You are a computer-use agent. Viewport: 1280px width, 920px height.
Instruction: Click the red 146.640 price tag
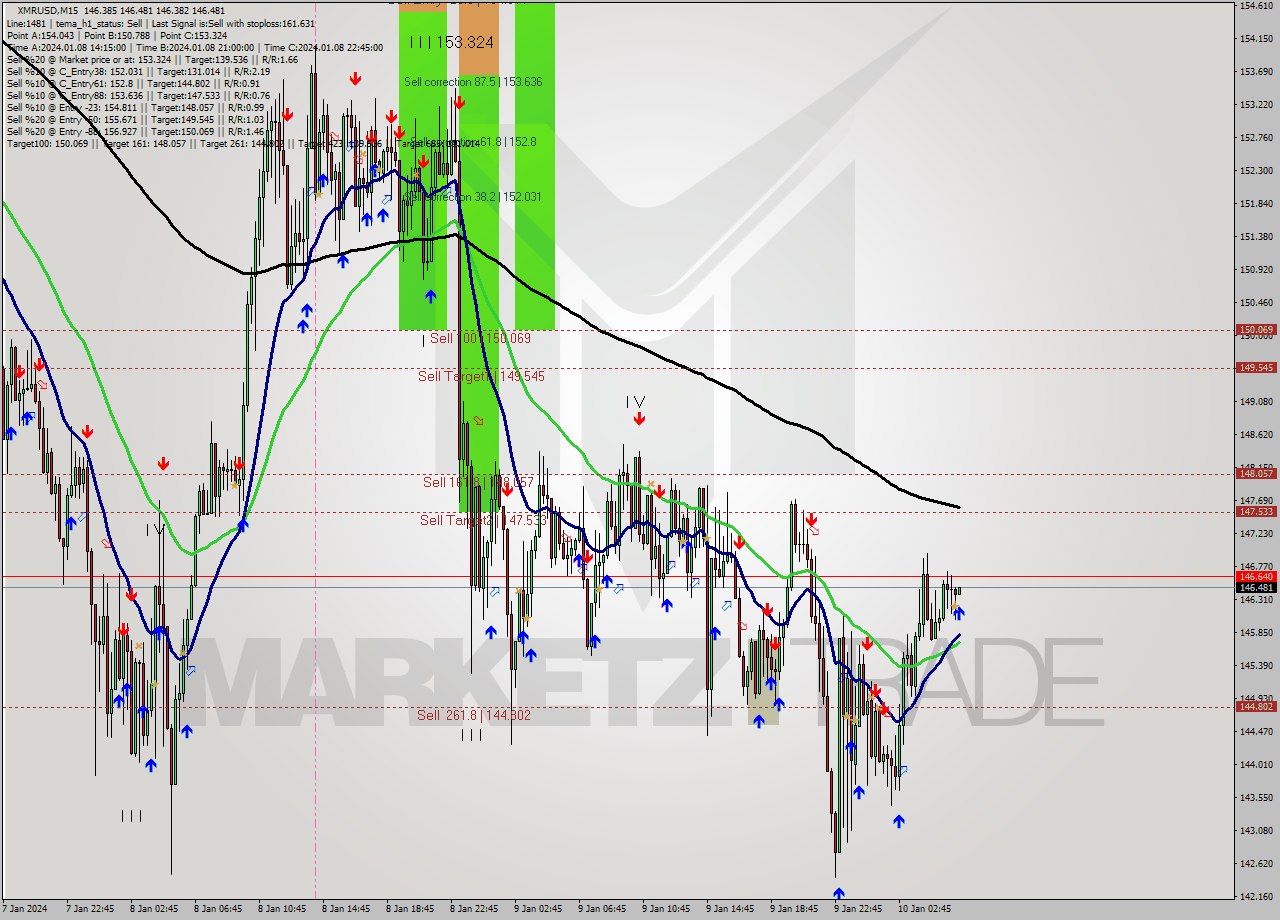point(1256,576)
